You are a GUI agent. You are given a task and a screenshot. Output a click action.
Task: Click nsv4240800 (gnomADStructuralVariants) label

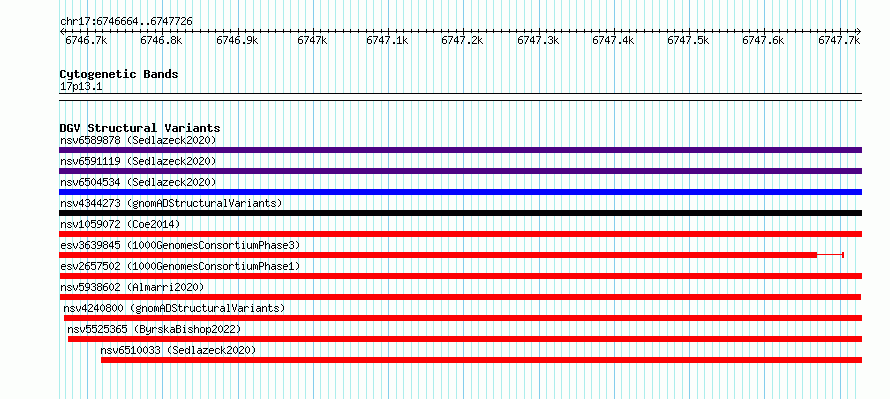point(174,308)
